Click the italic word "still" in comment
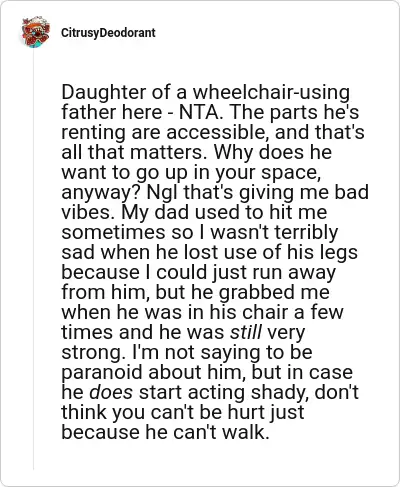Screen dimensions: 400x487 246,332
